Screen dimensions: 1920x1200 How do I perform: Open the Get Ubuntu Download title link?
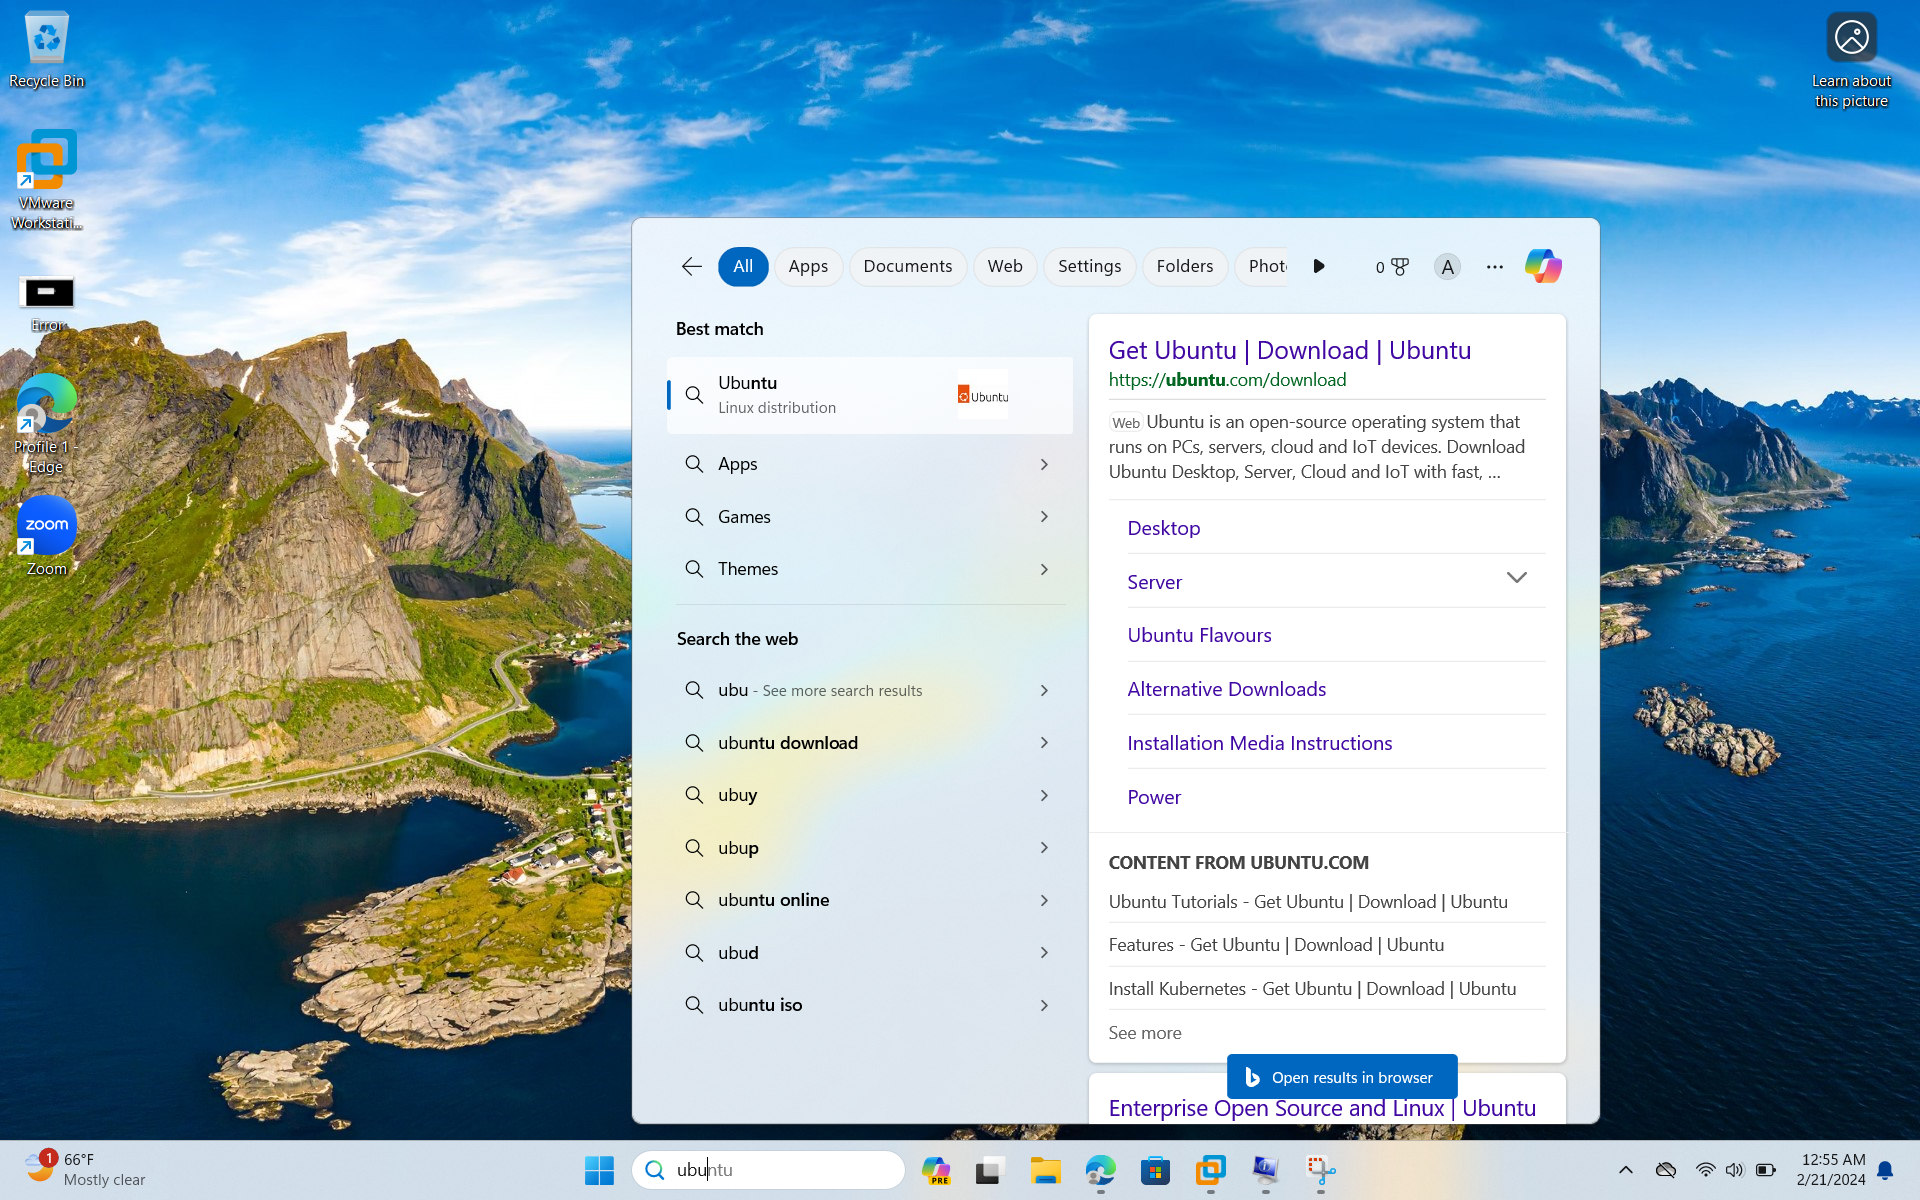tap(1289, 350)
